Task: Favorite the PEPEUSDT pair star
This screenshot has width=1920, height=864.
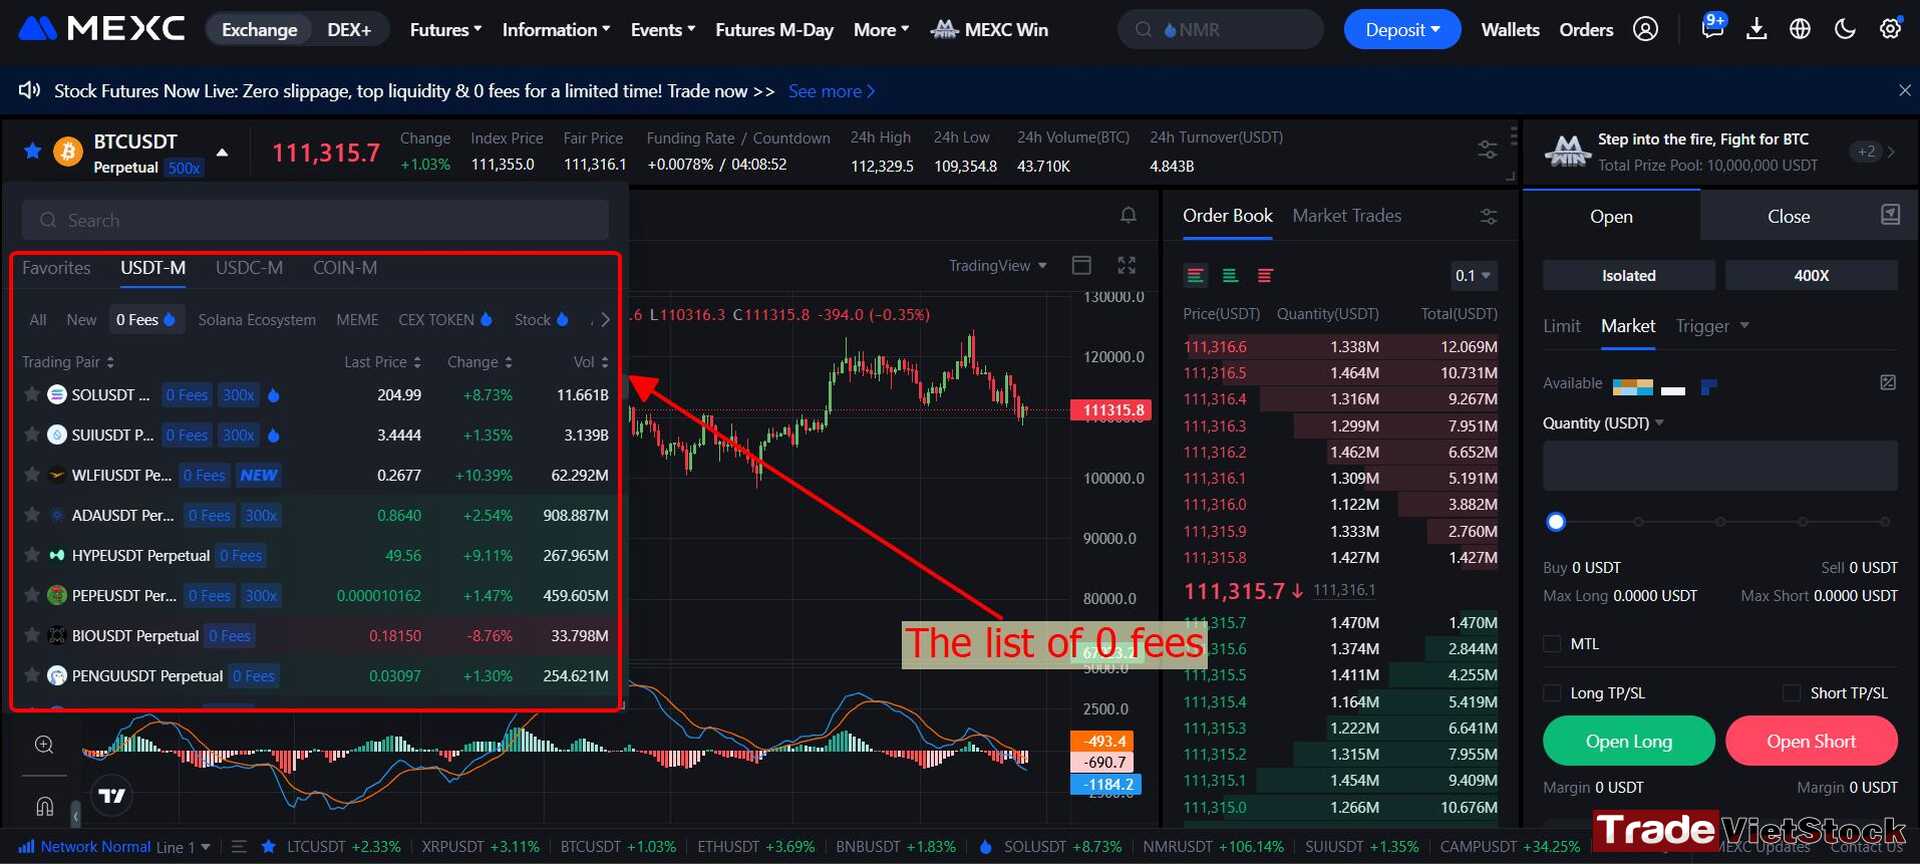Action: click(32, 594)
